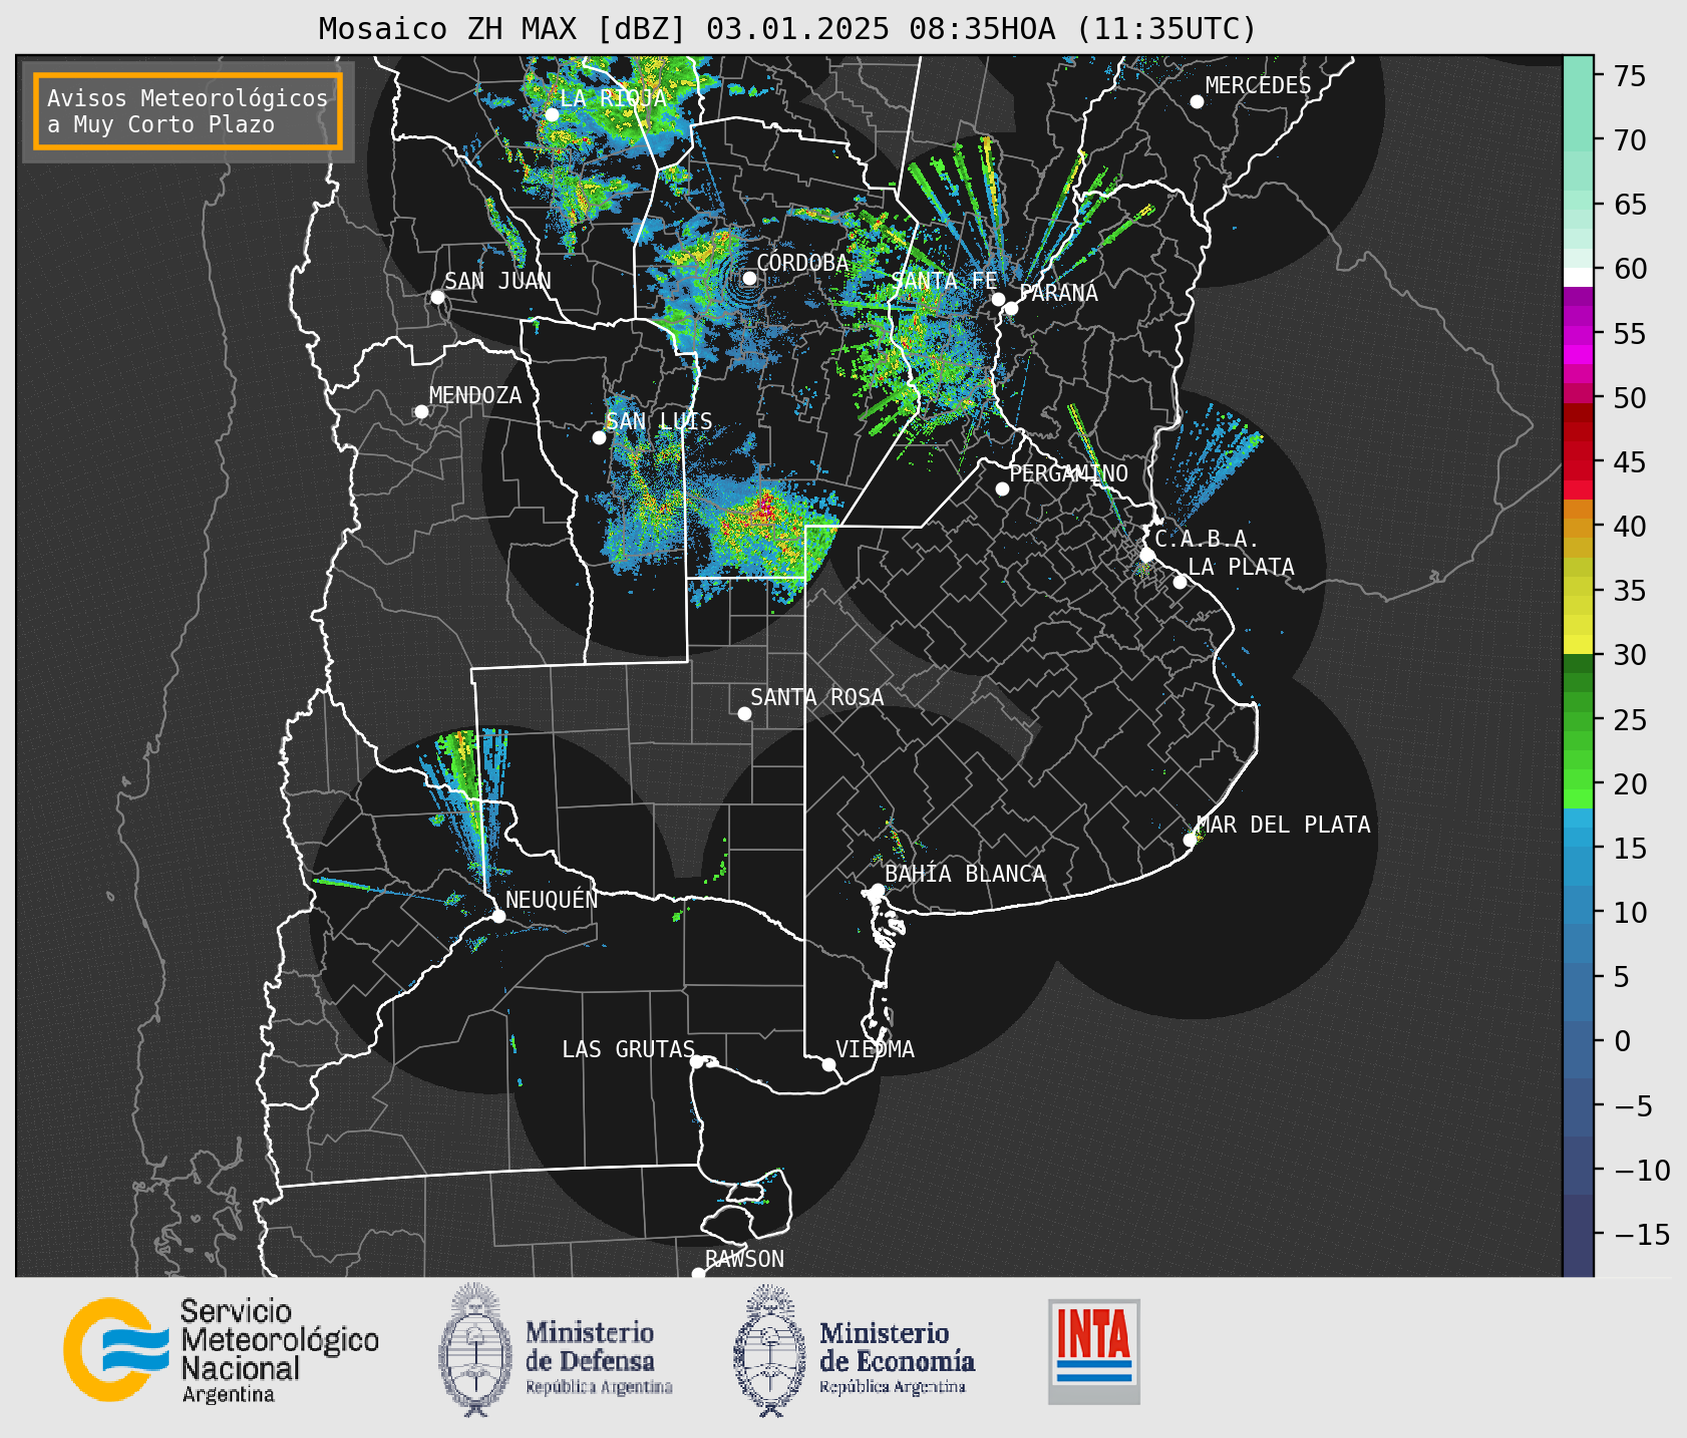
Task: Select the Las Grutas city marker
Action: coord(697,1062)
